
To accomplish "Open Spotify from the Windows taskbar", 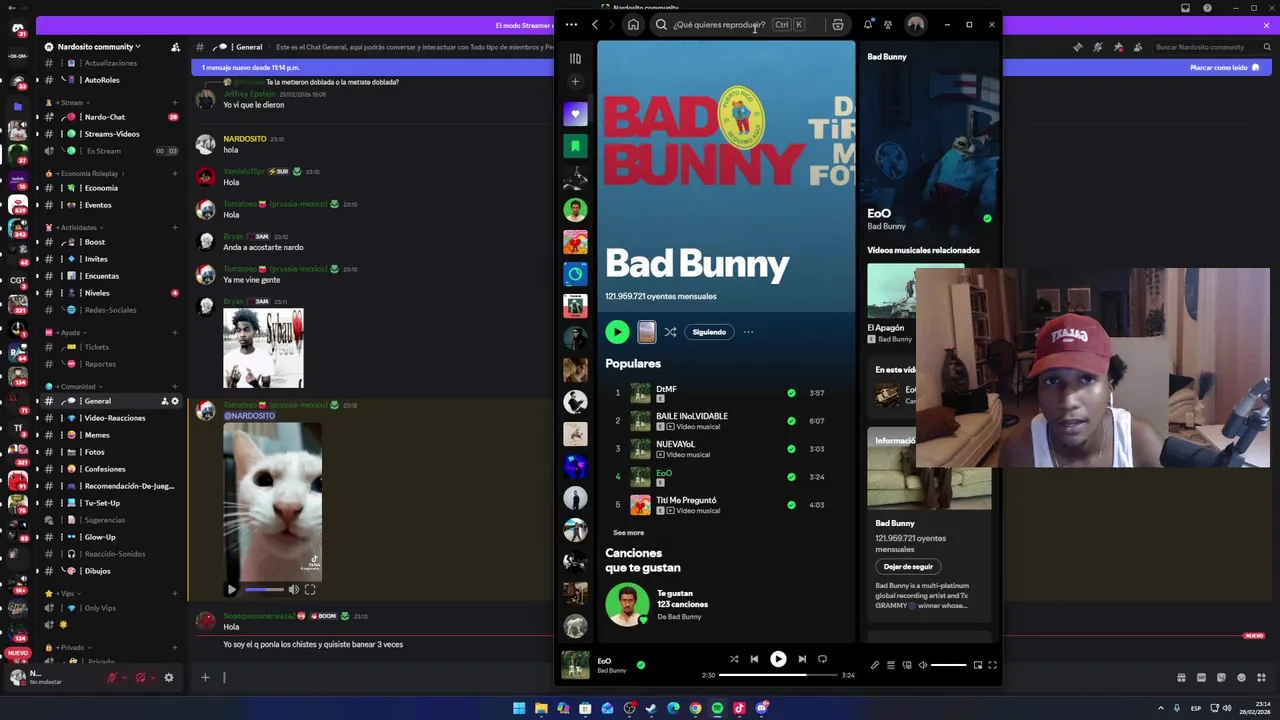I will pos(717,708).
